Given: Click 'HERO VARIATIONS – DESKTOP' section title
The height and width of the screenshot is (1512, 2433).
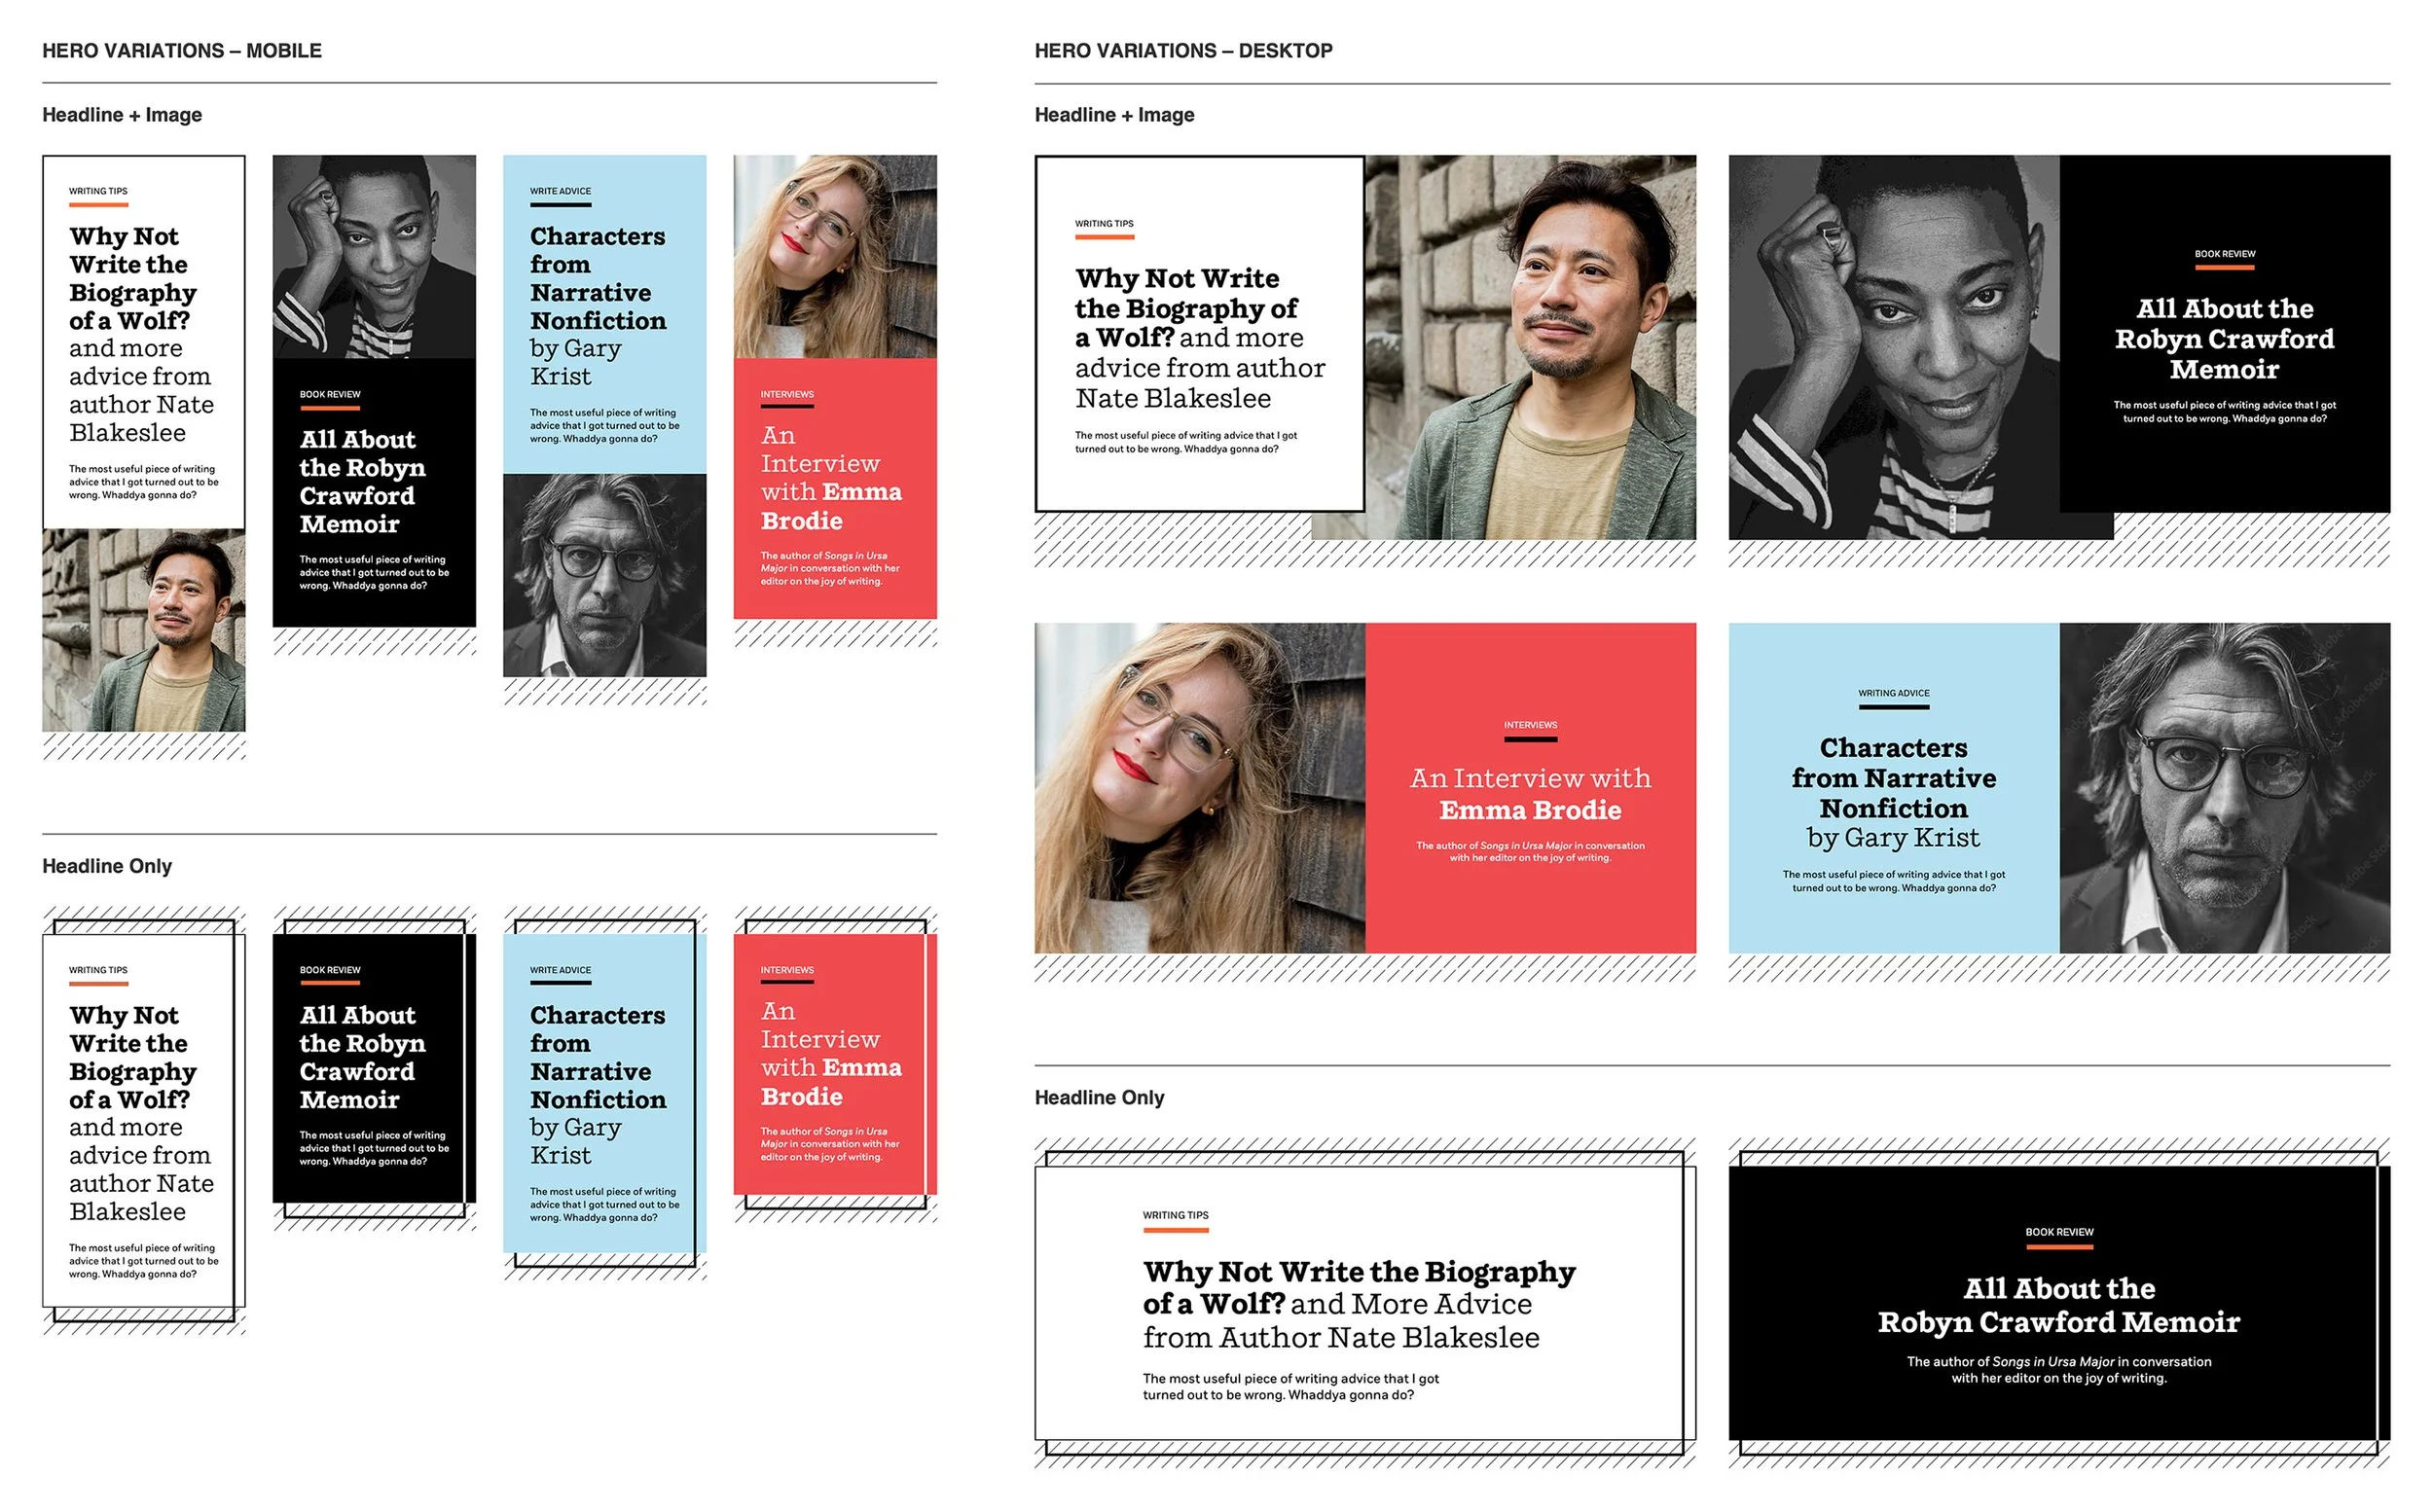Looking at the screenshot, I should coord(1184,51).
